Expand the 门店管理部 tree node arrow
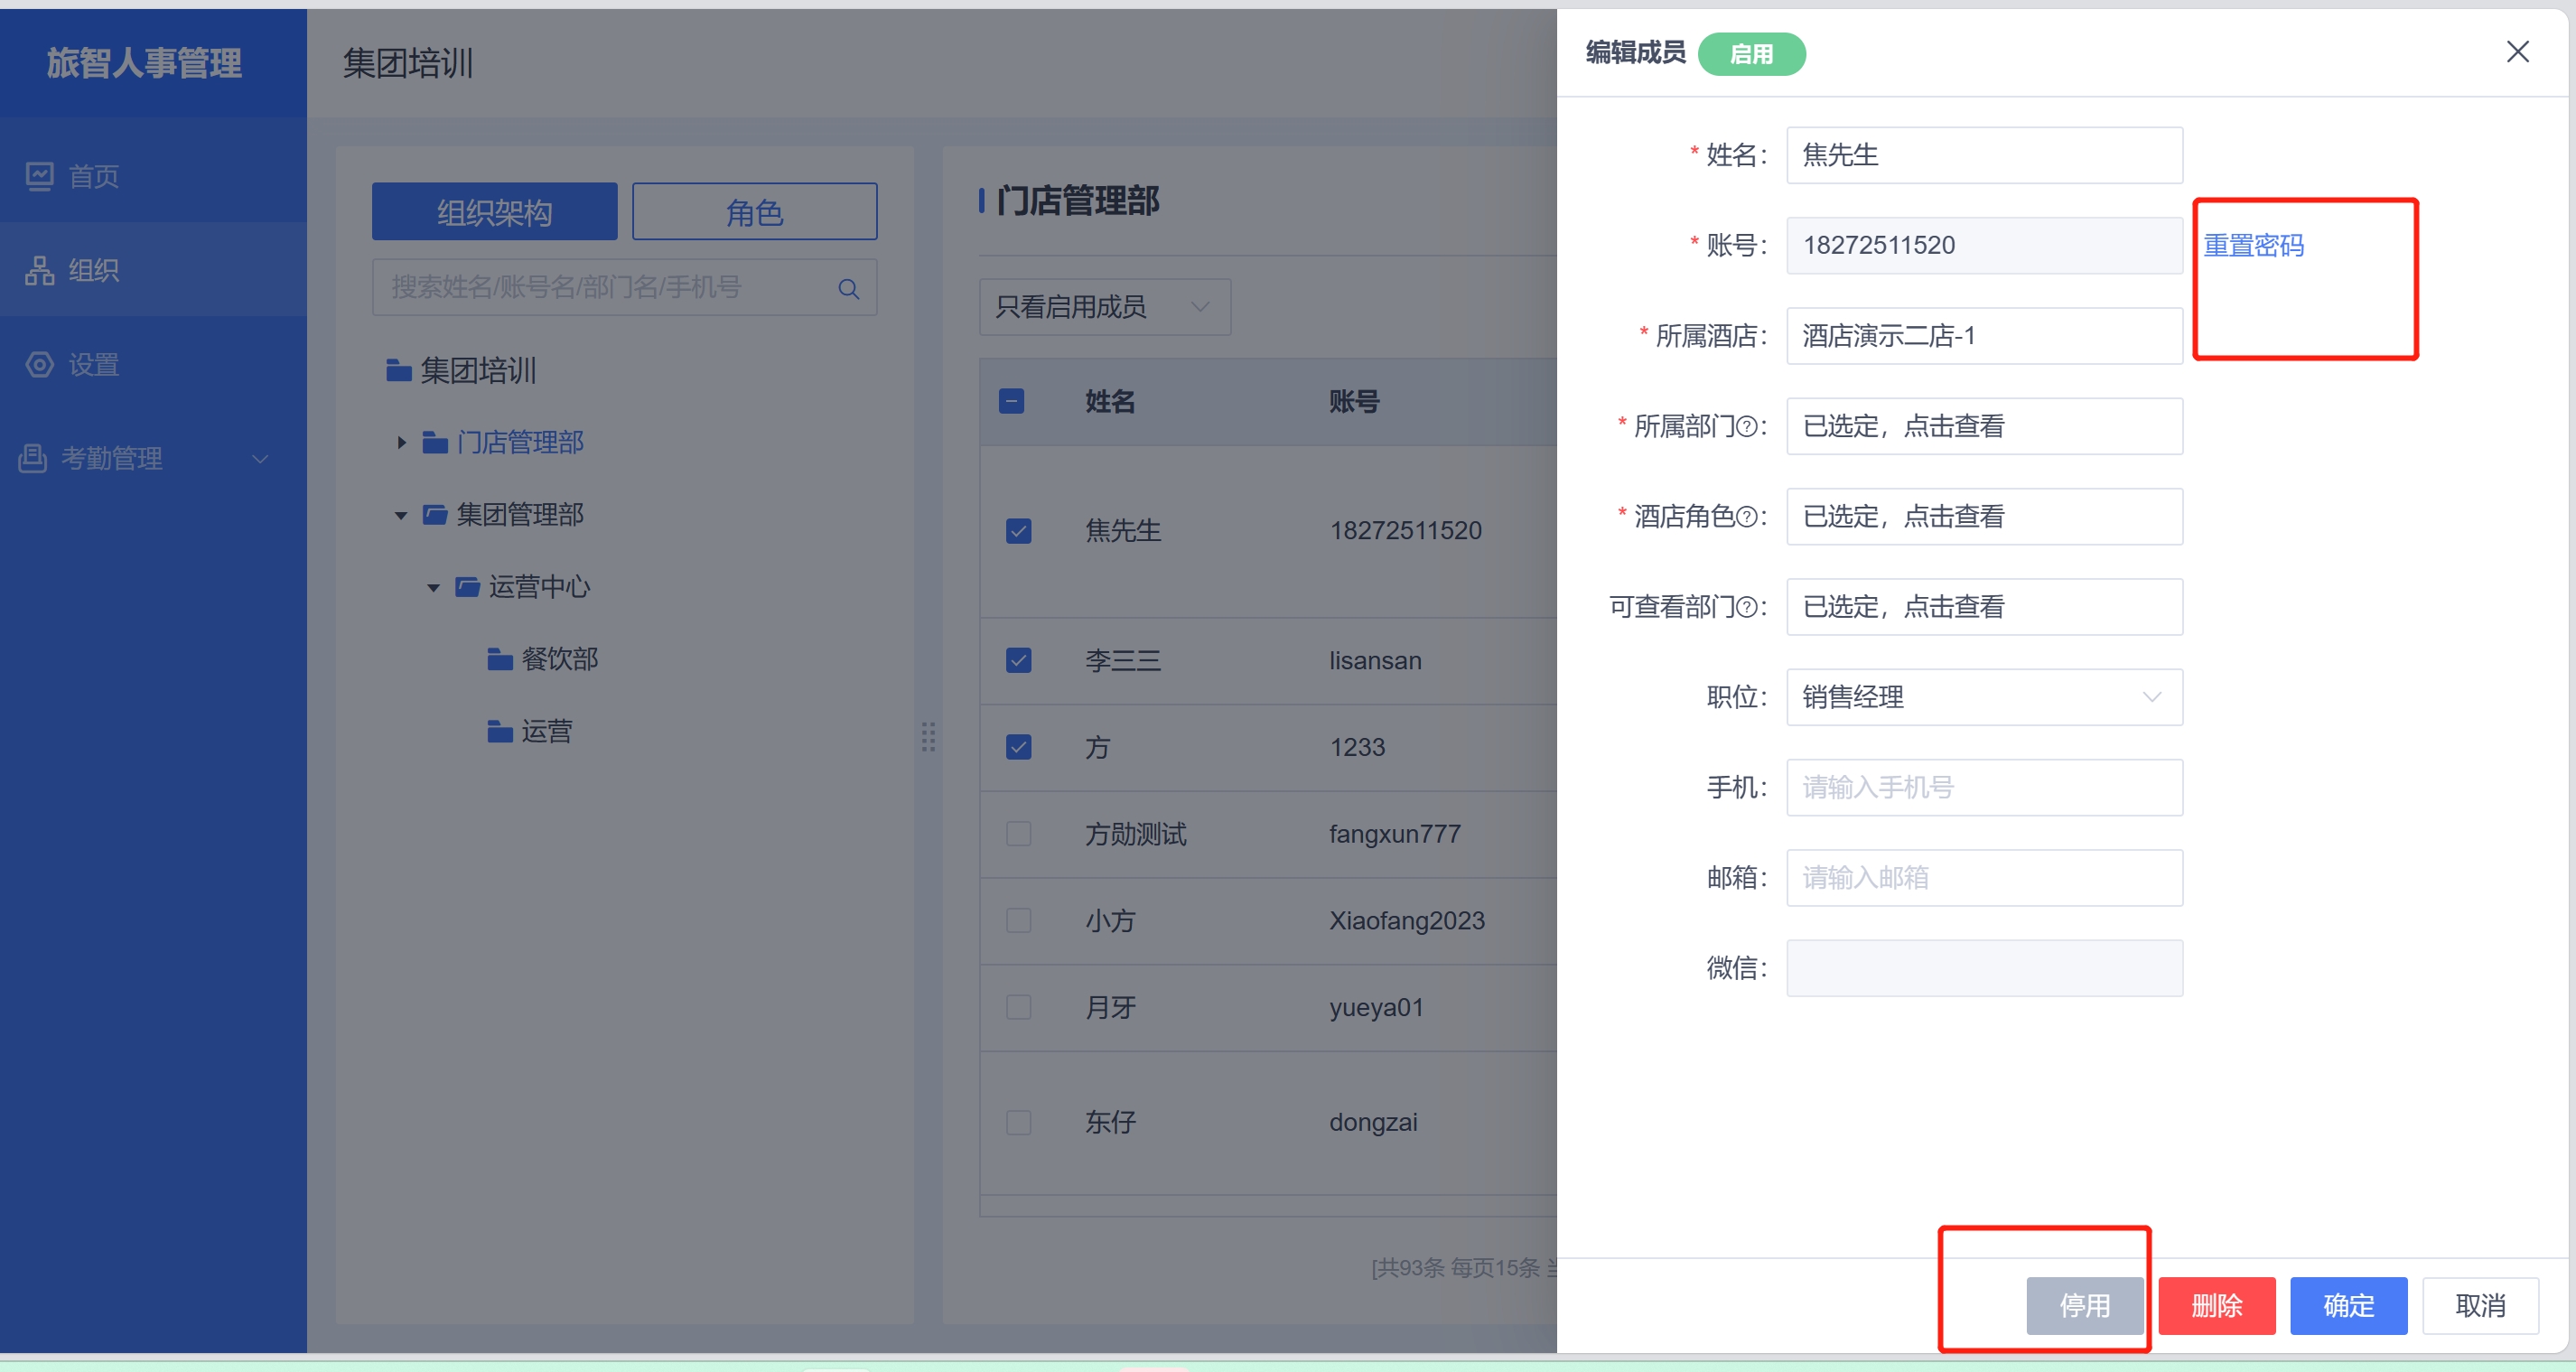Image resolution: width=2576 pixels, height=1372 pixels. 401,442
